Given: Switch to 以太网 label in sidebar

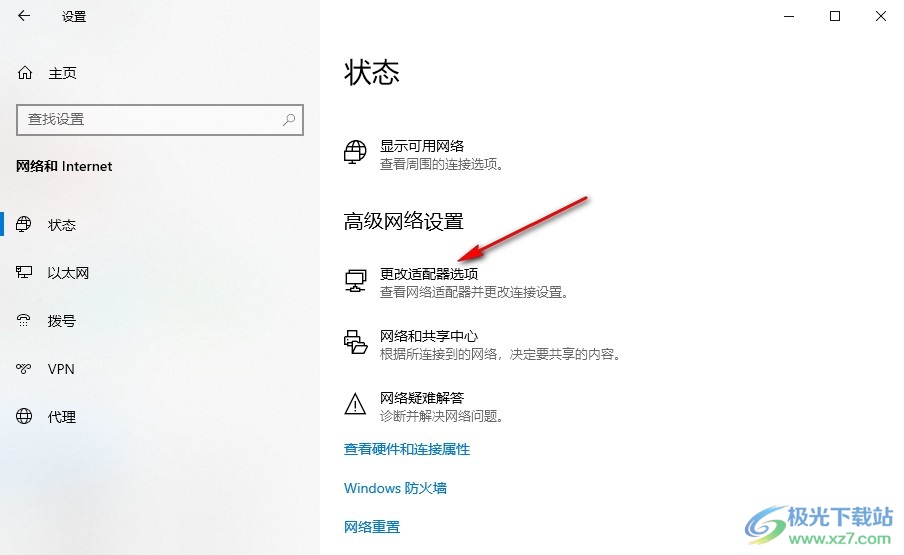Looking at the screenshot, I should point(68,273).
